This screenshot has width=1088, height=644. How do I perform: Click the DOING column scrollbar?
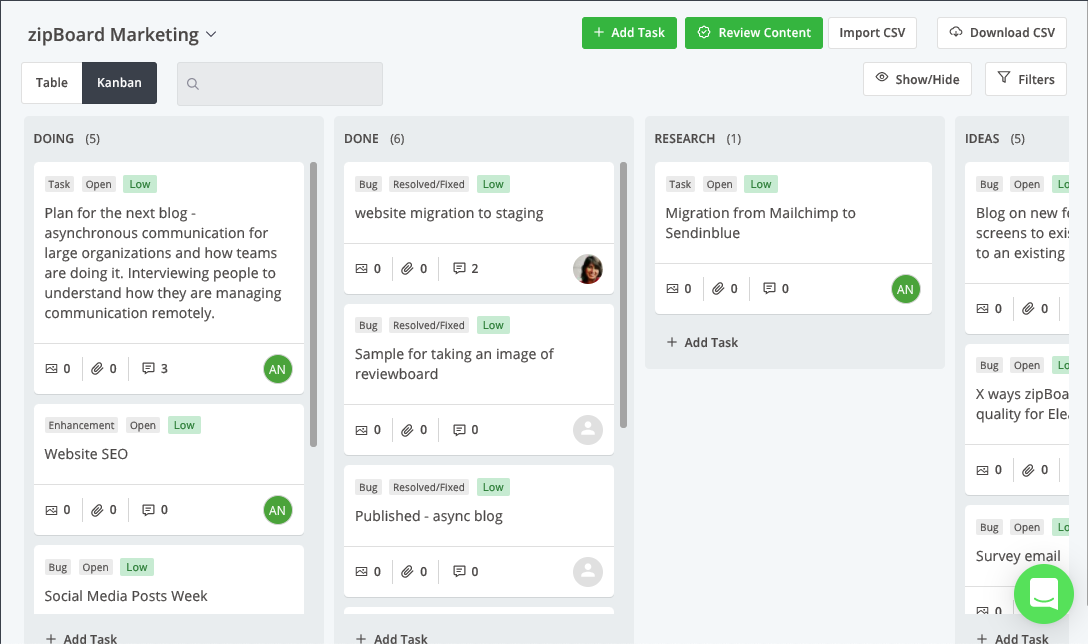click(x=314, y=305)
